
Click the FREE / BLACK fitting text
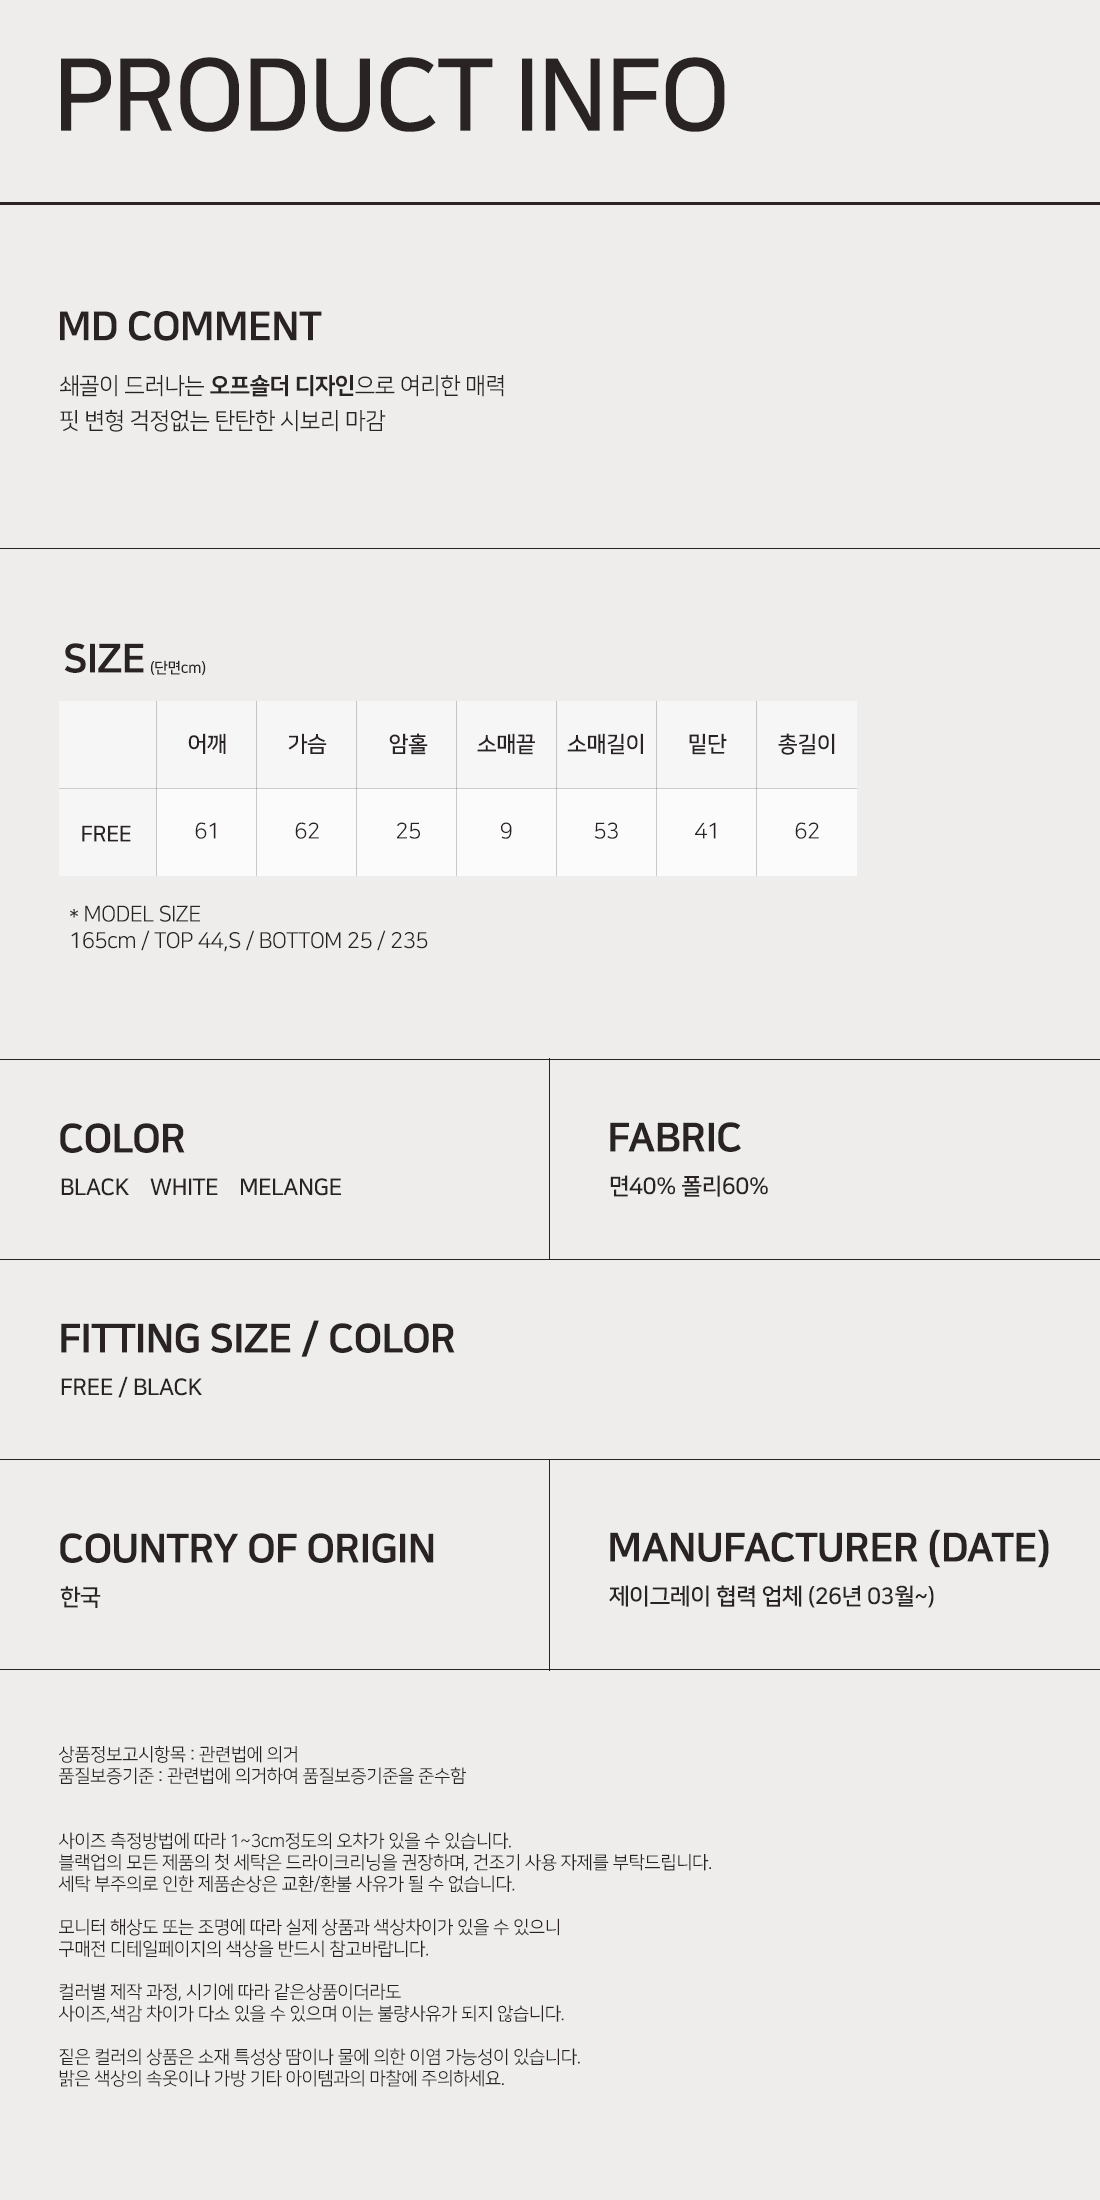[x=131, y=1387]
